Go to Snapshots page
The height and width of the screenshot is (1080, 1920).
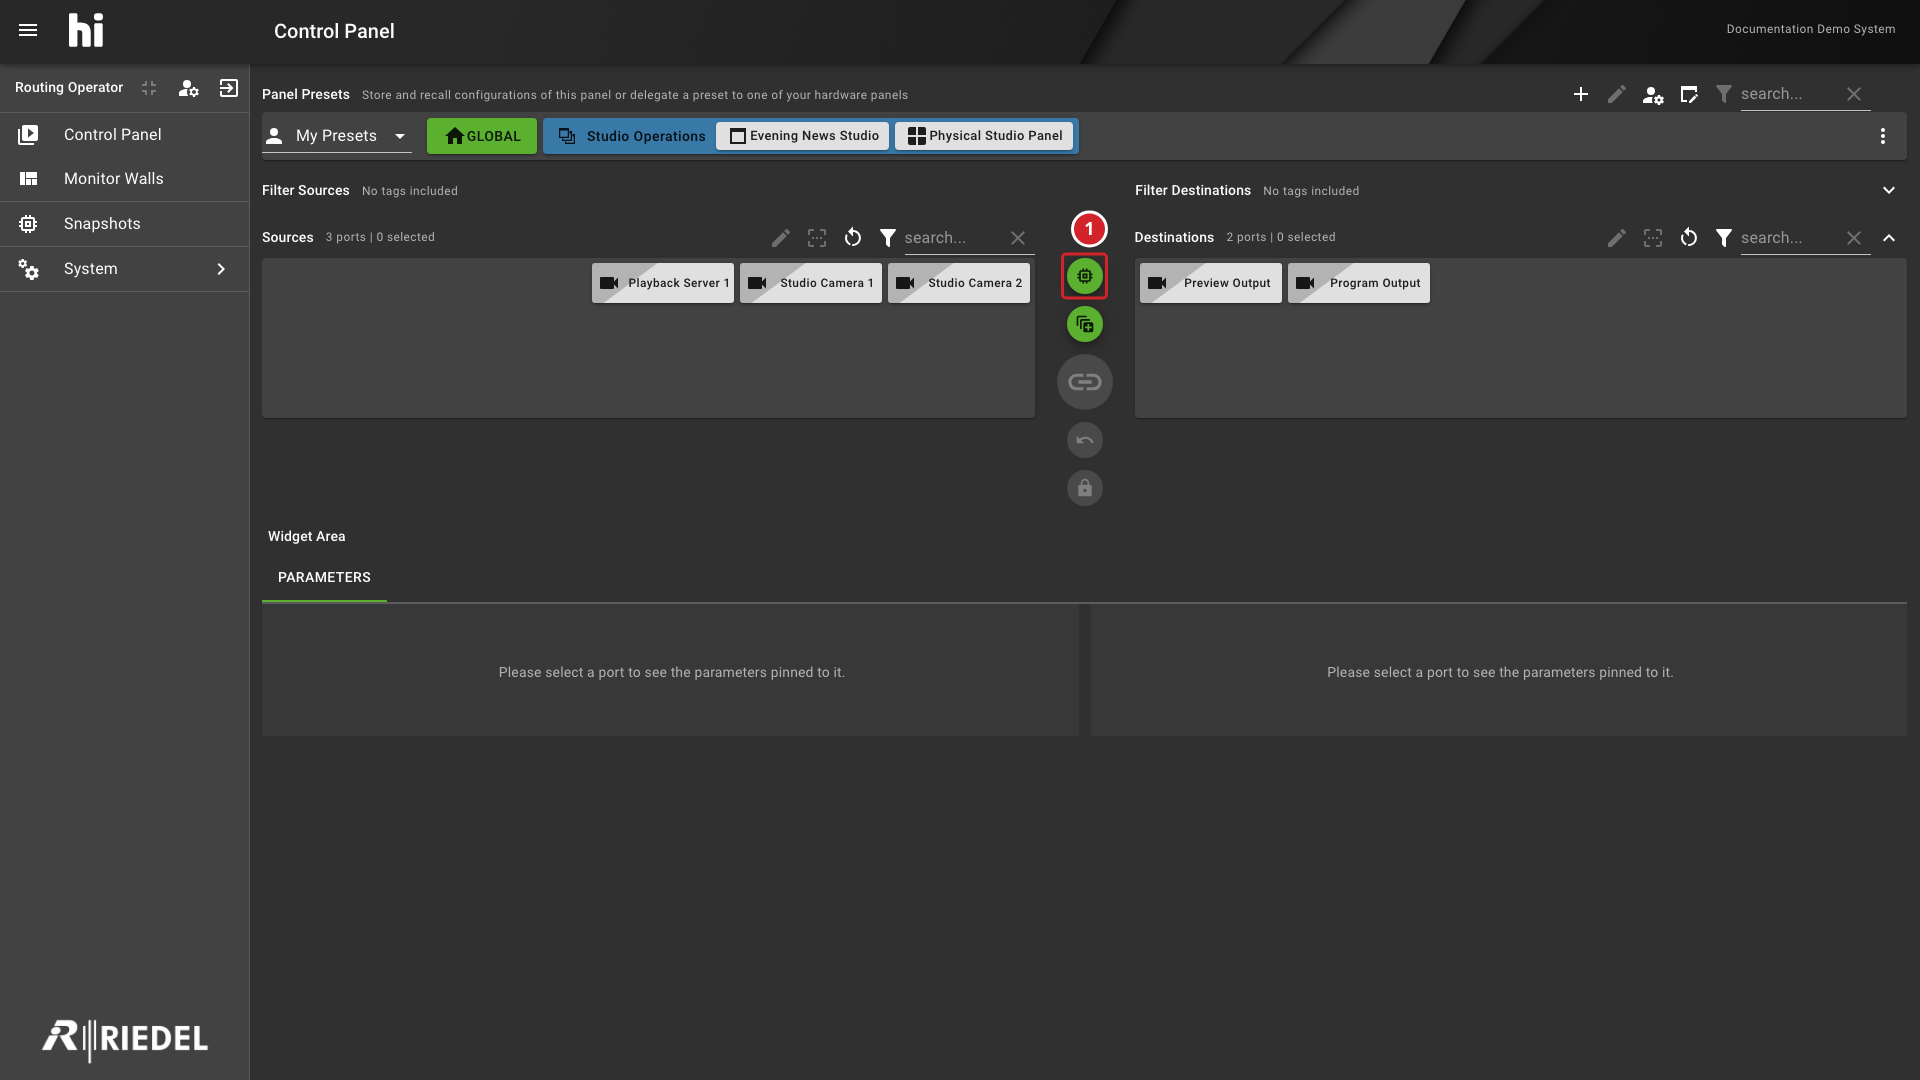tap(124, 224)
